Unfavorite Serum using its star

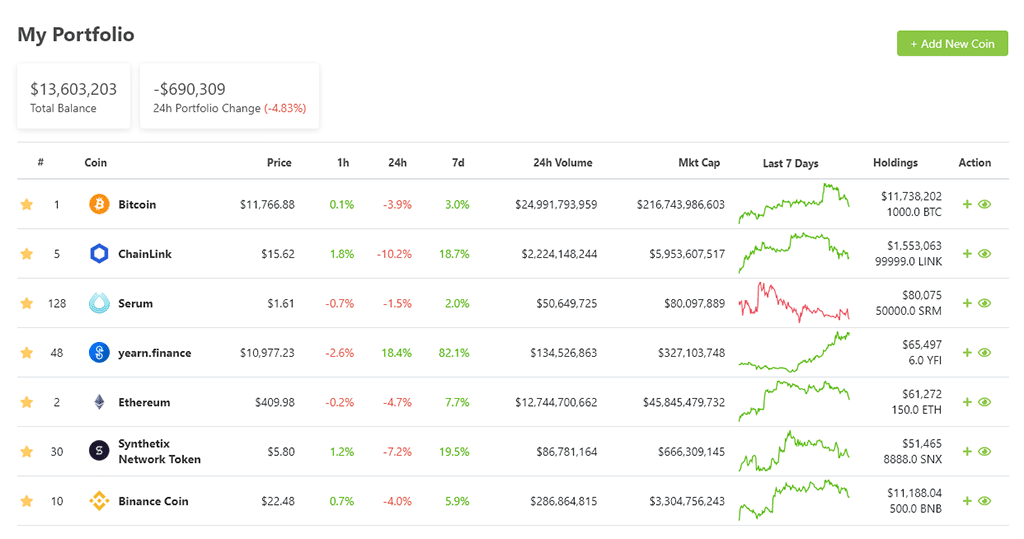tap(27, 303)
